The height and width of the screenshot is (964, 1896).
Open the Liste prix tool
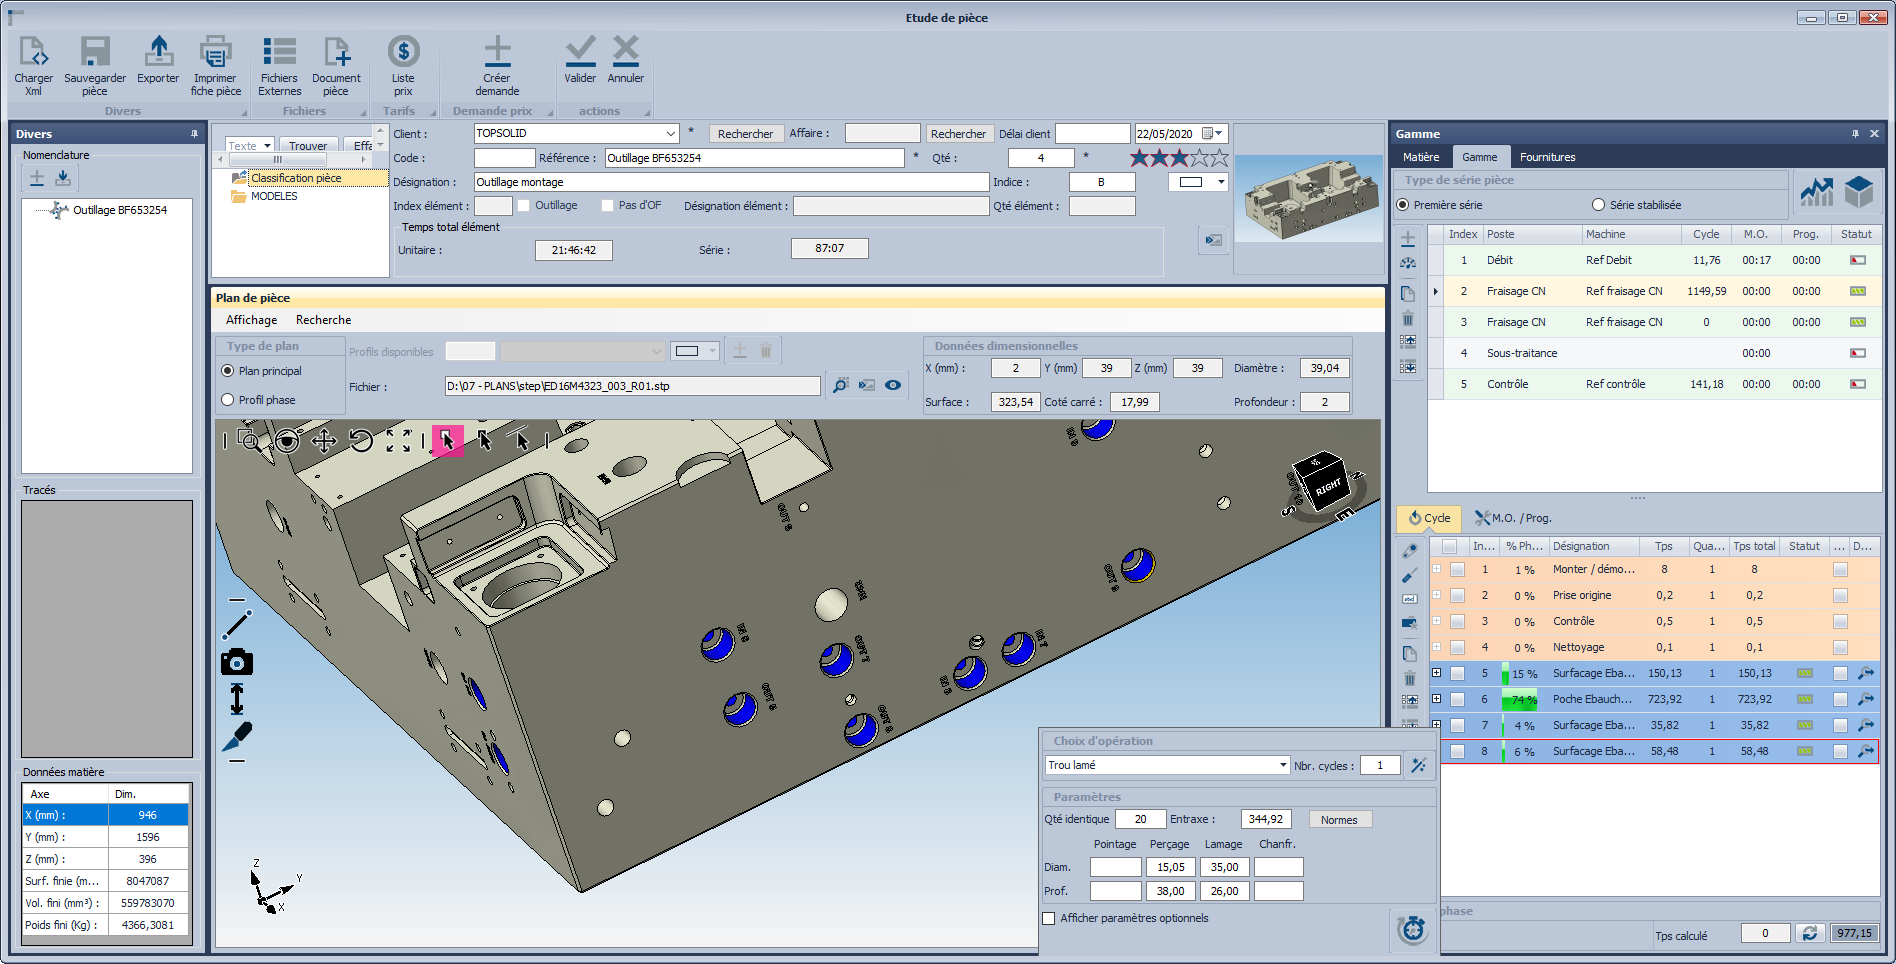tap(403, 52)
